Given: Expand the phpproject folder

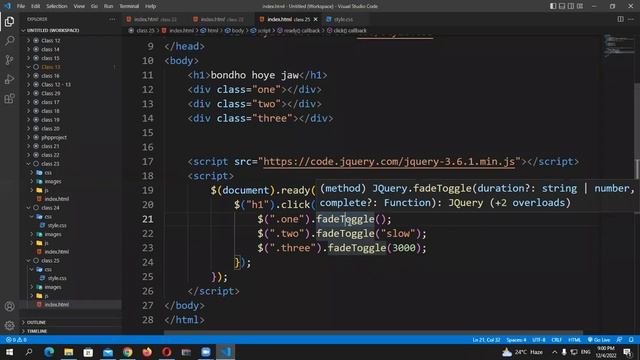Looking at the screenshot, I should pos(53,137).
